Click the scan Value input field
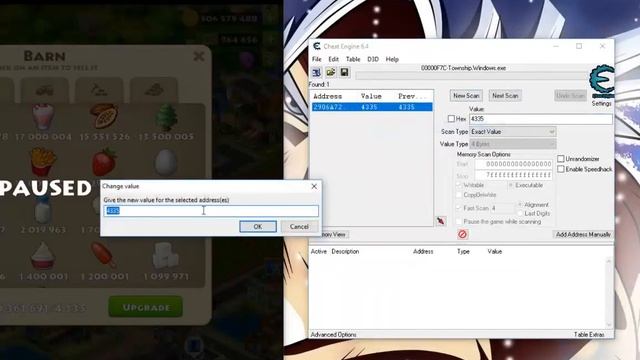This screenshot has height=360, width=640. 541,119
